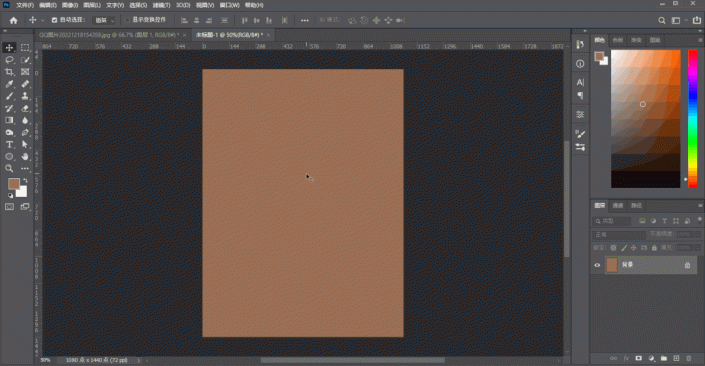
Task: Select the Pen tool
Action: 25,133
